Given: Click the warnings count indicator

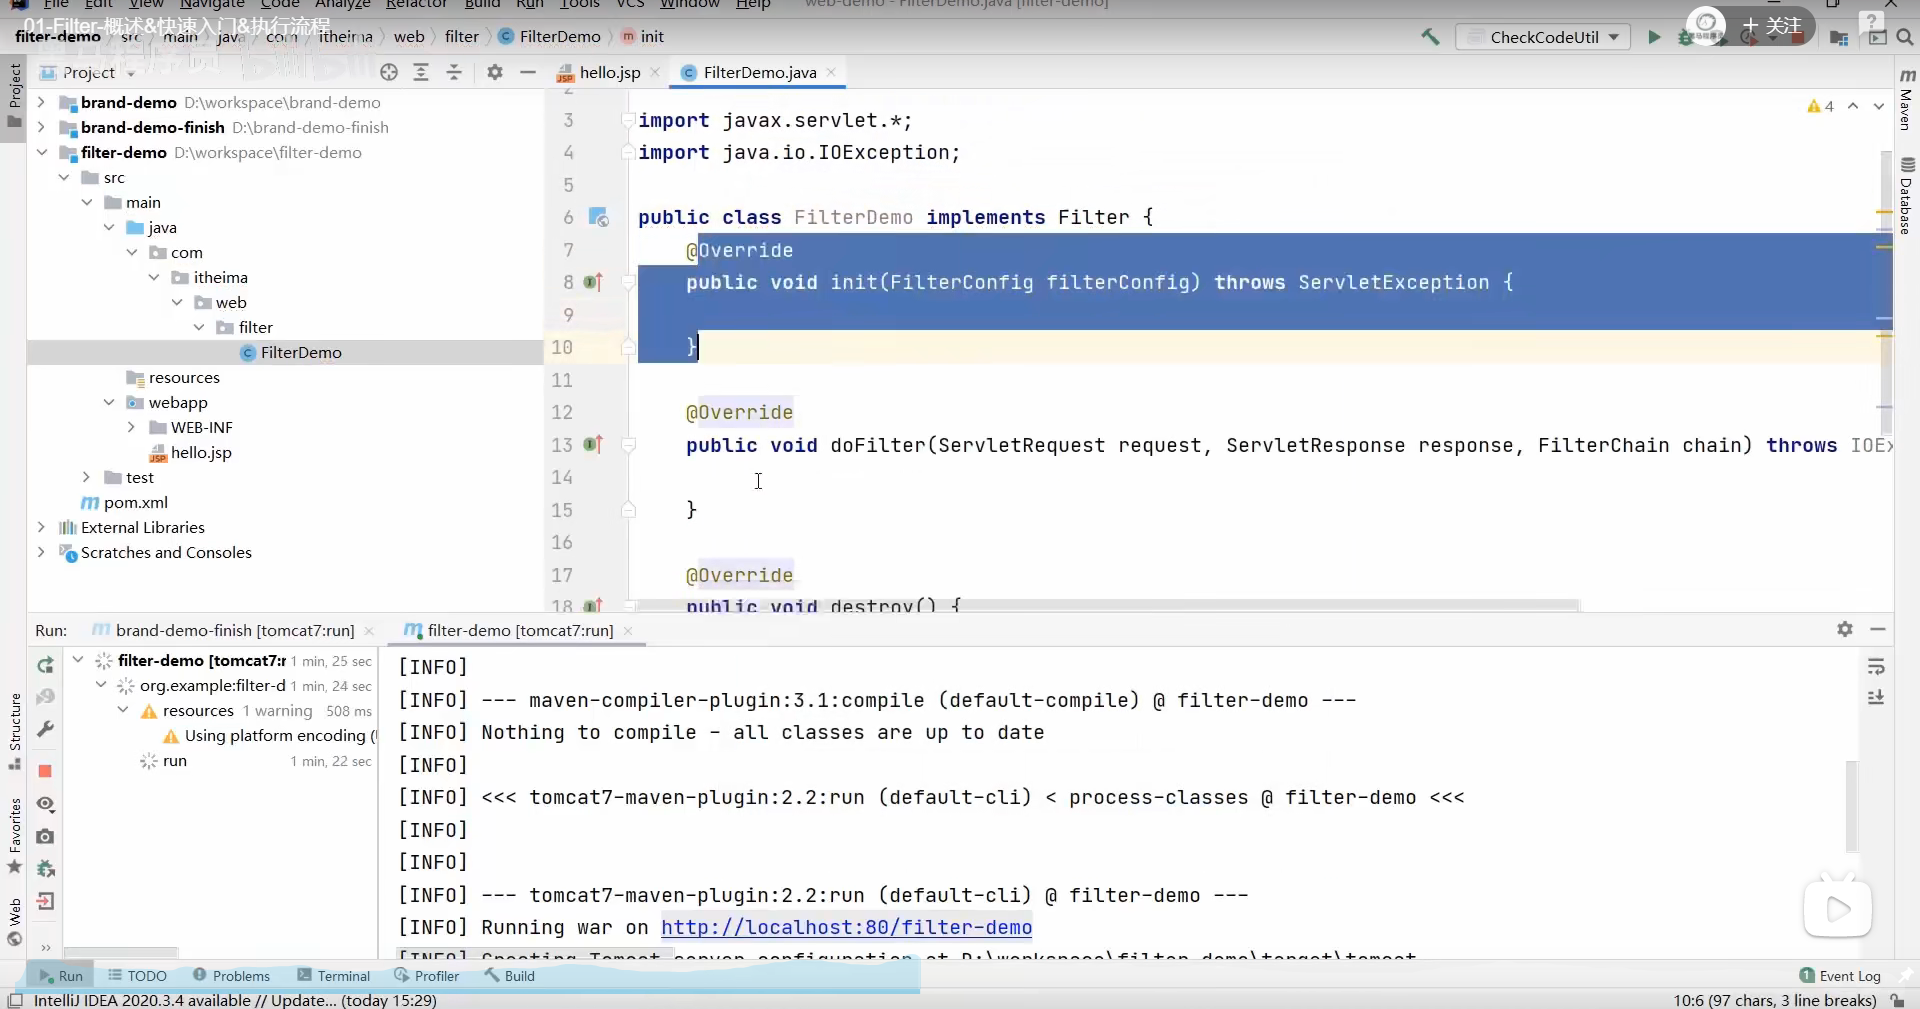Looking at the screenshot, I should [x=1821, y=106].
